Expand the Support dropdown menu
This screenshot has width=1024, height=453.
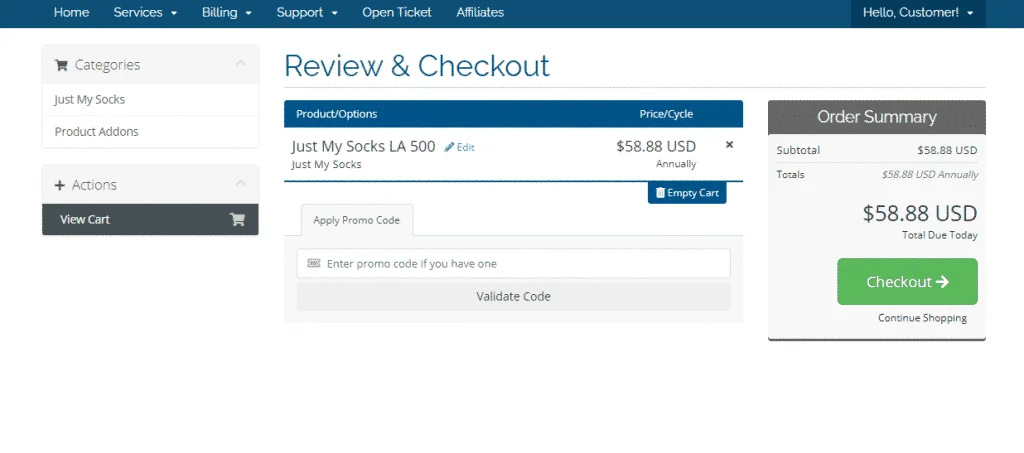(307, 13)
